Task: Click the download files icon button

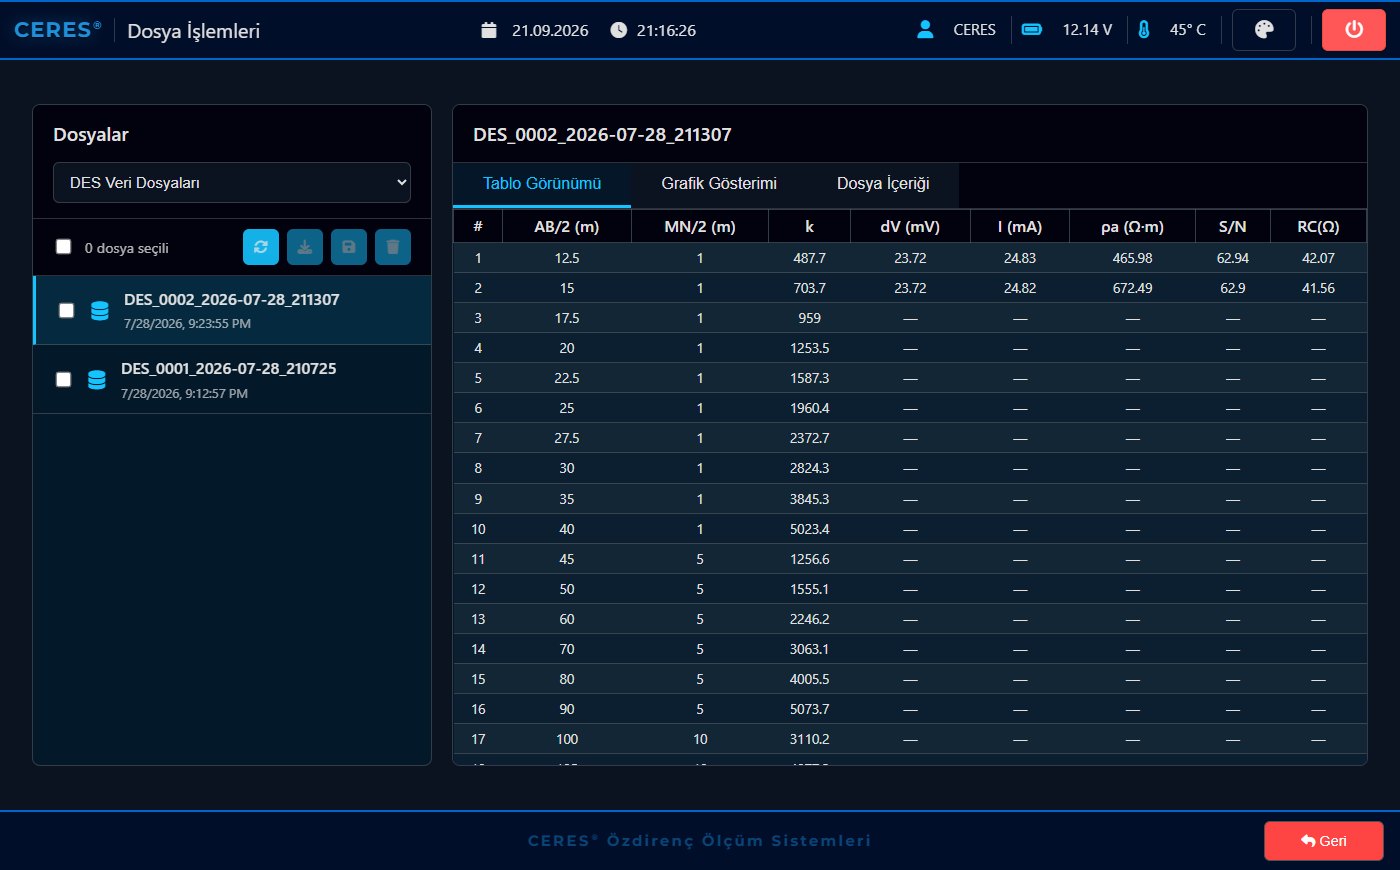Action: coord(305,247)
